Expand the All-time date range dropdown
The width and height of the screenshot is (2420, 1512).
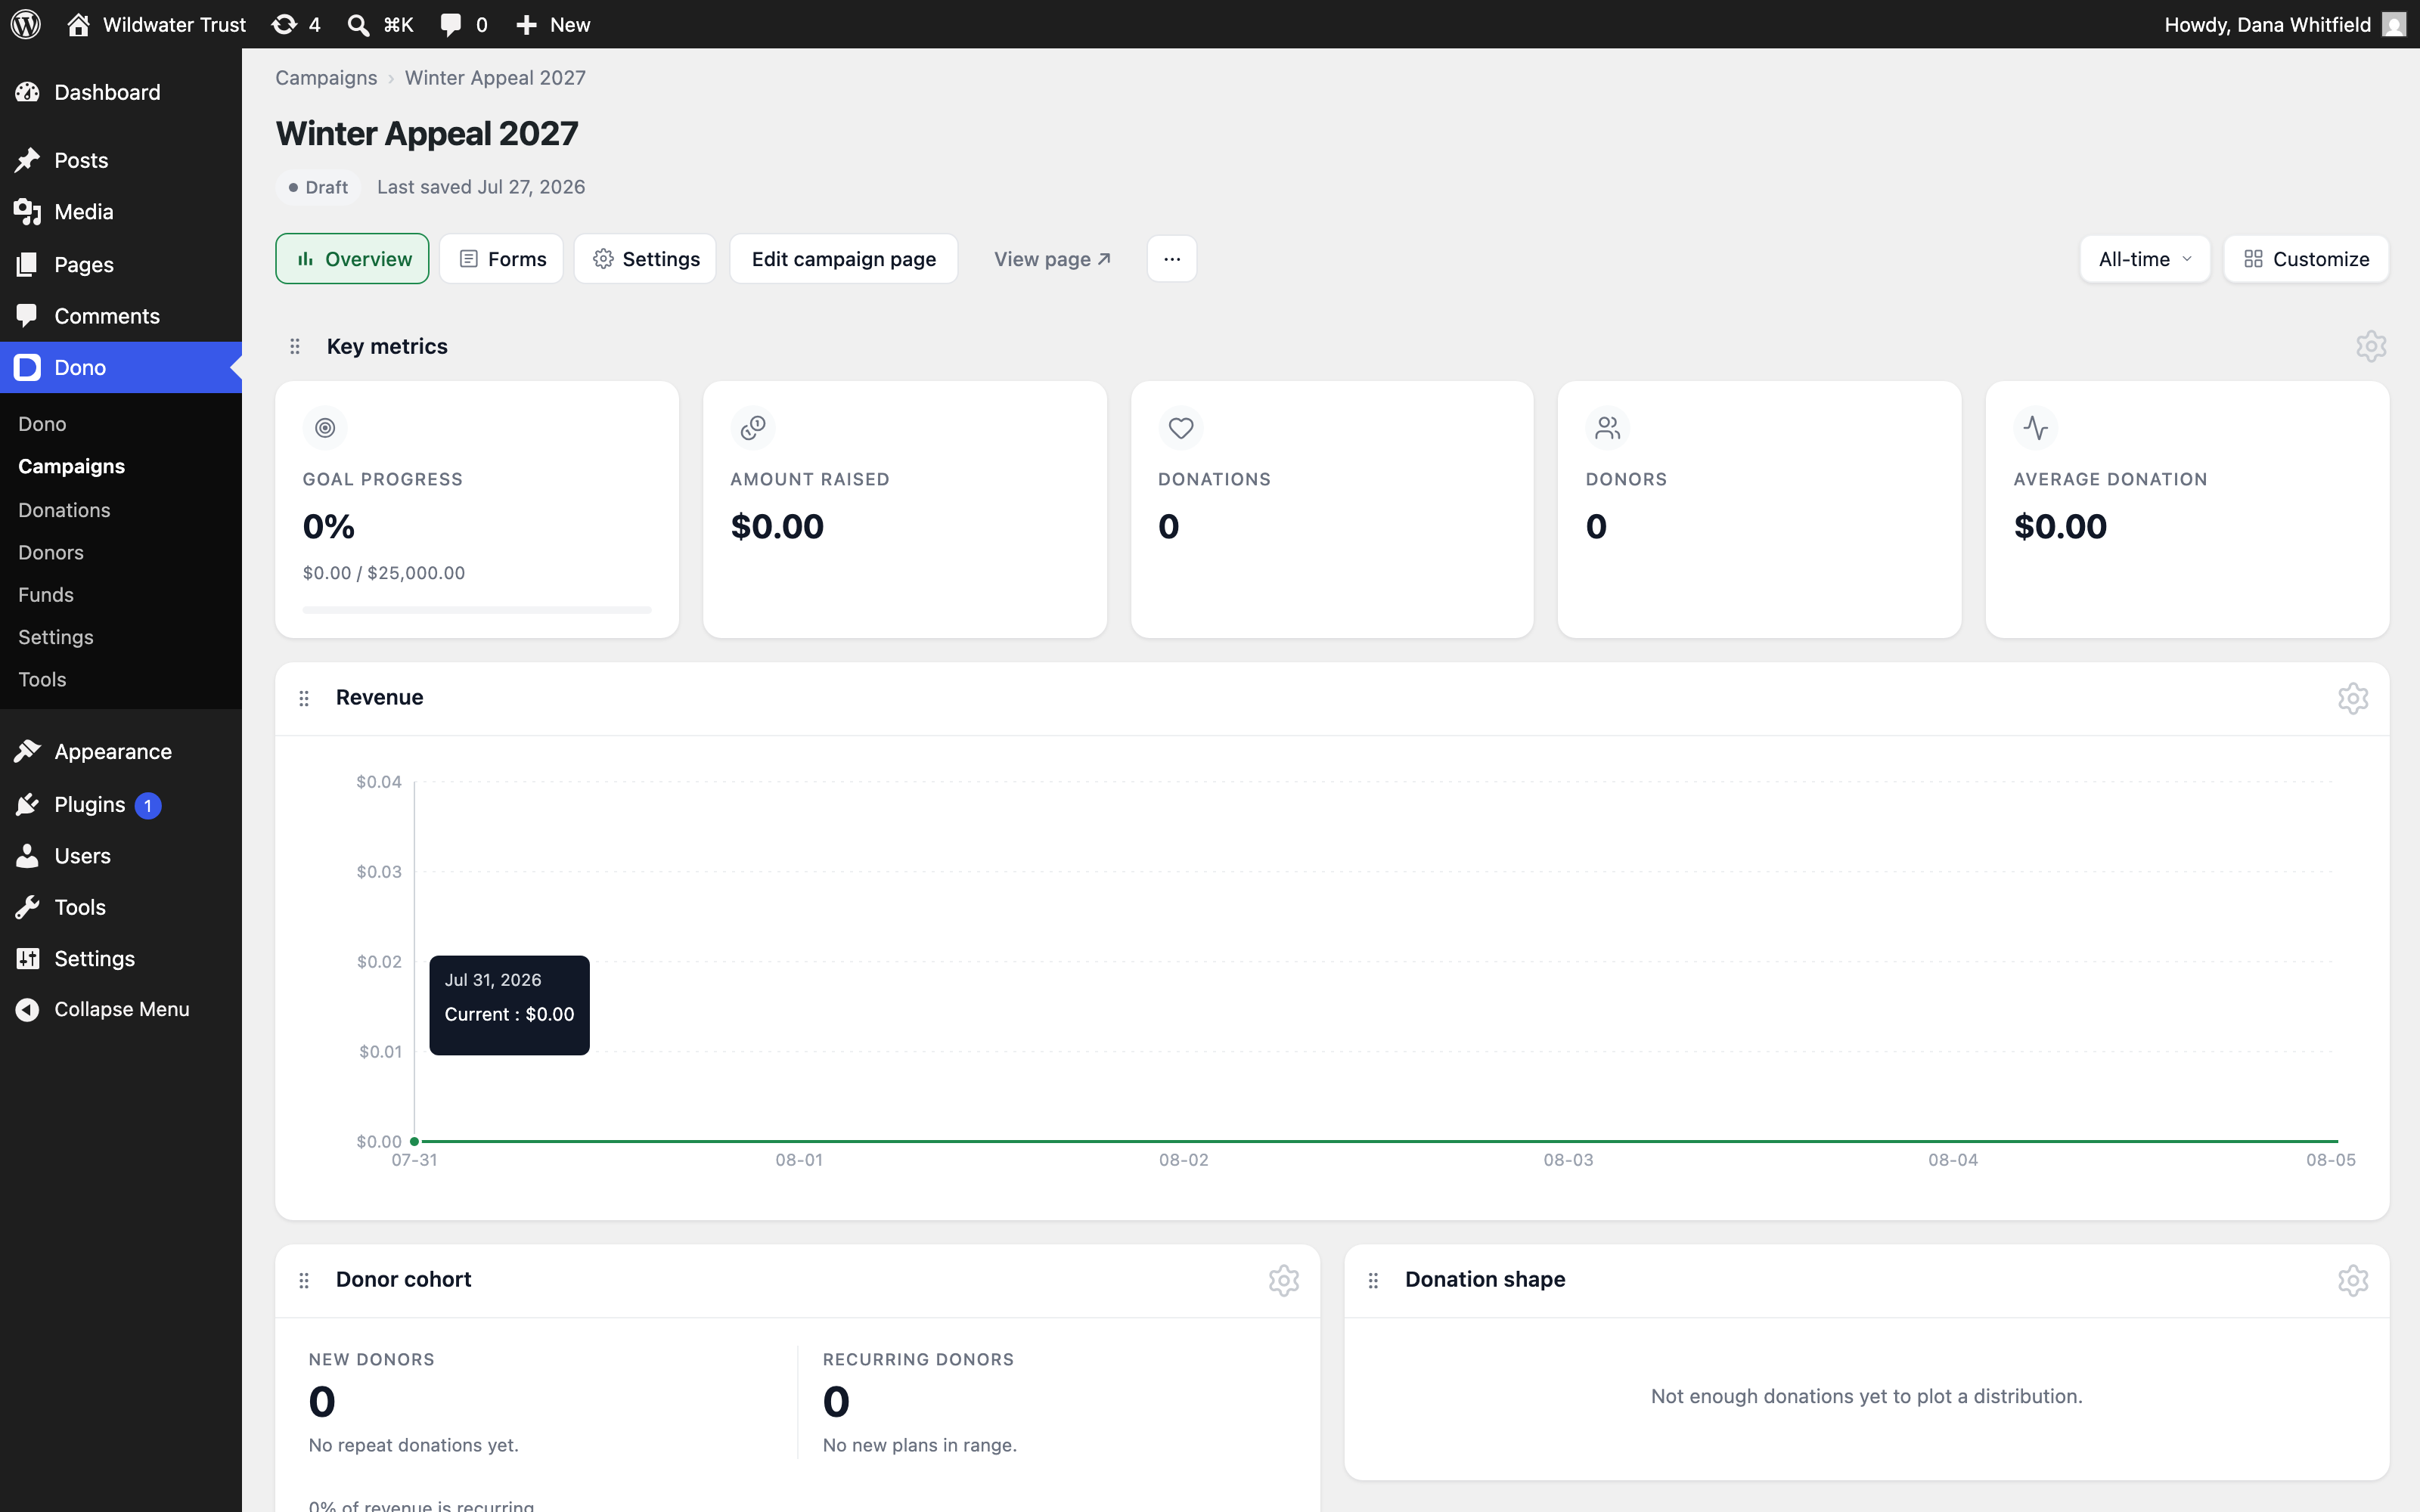tap(2145, 259)
